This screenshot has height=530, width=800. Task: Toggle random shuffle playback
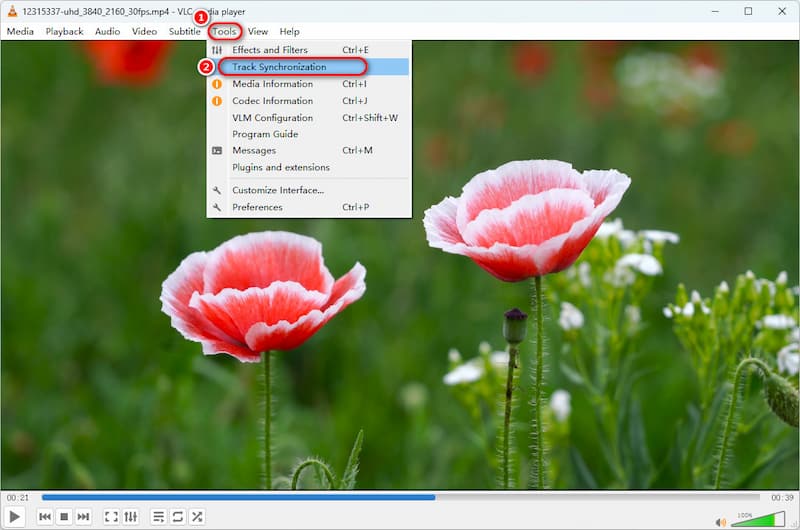(197, 517)
